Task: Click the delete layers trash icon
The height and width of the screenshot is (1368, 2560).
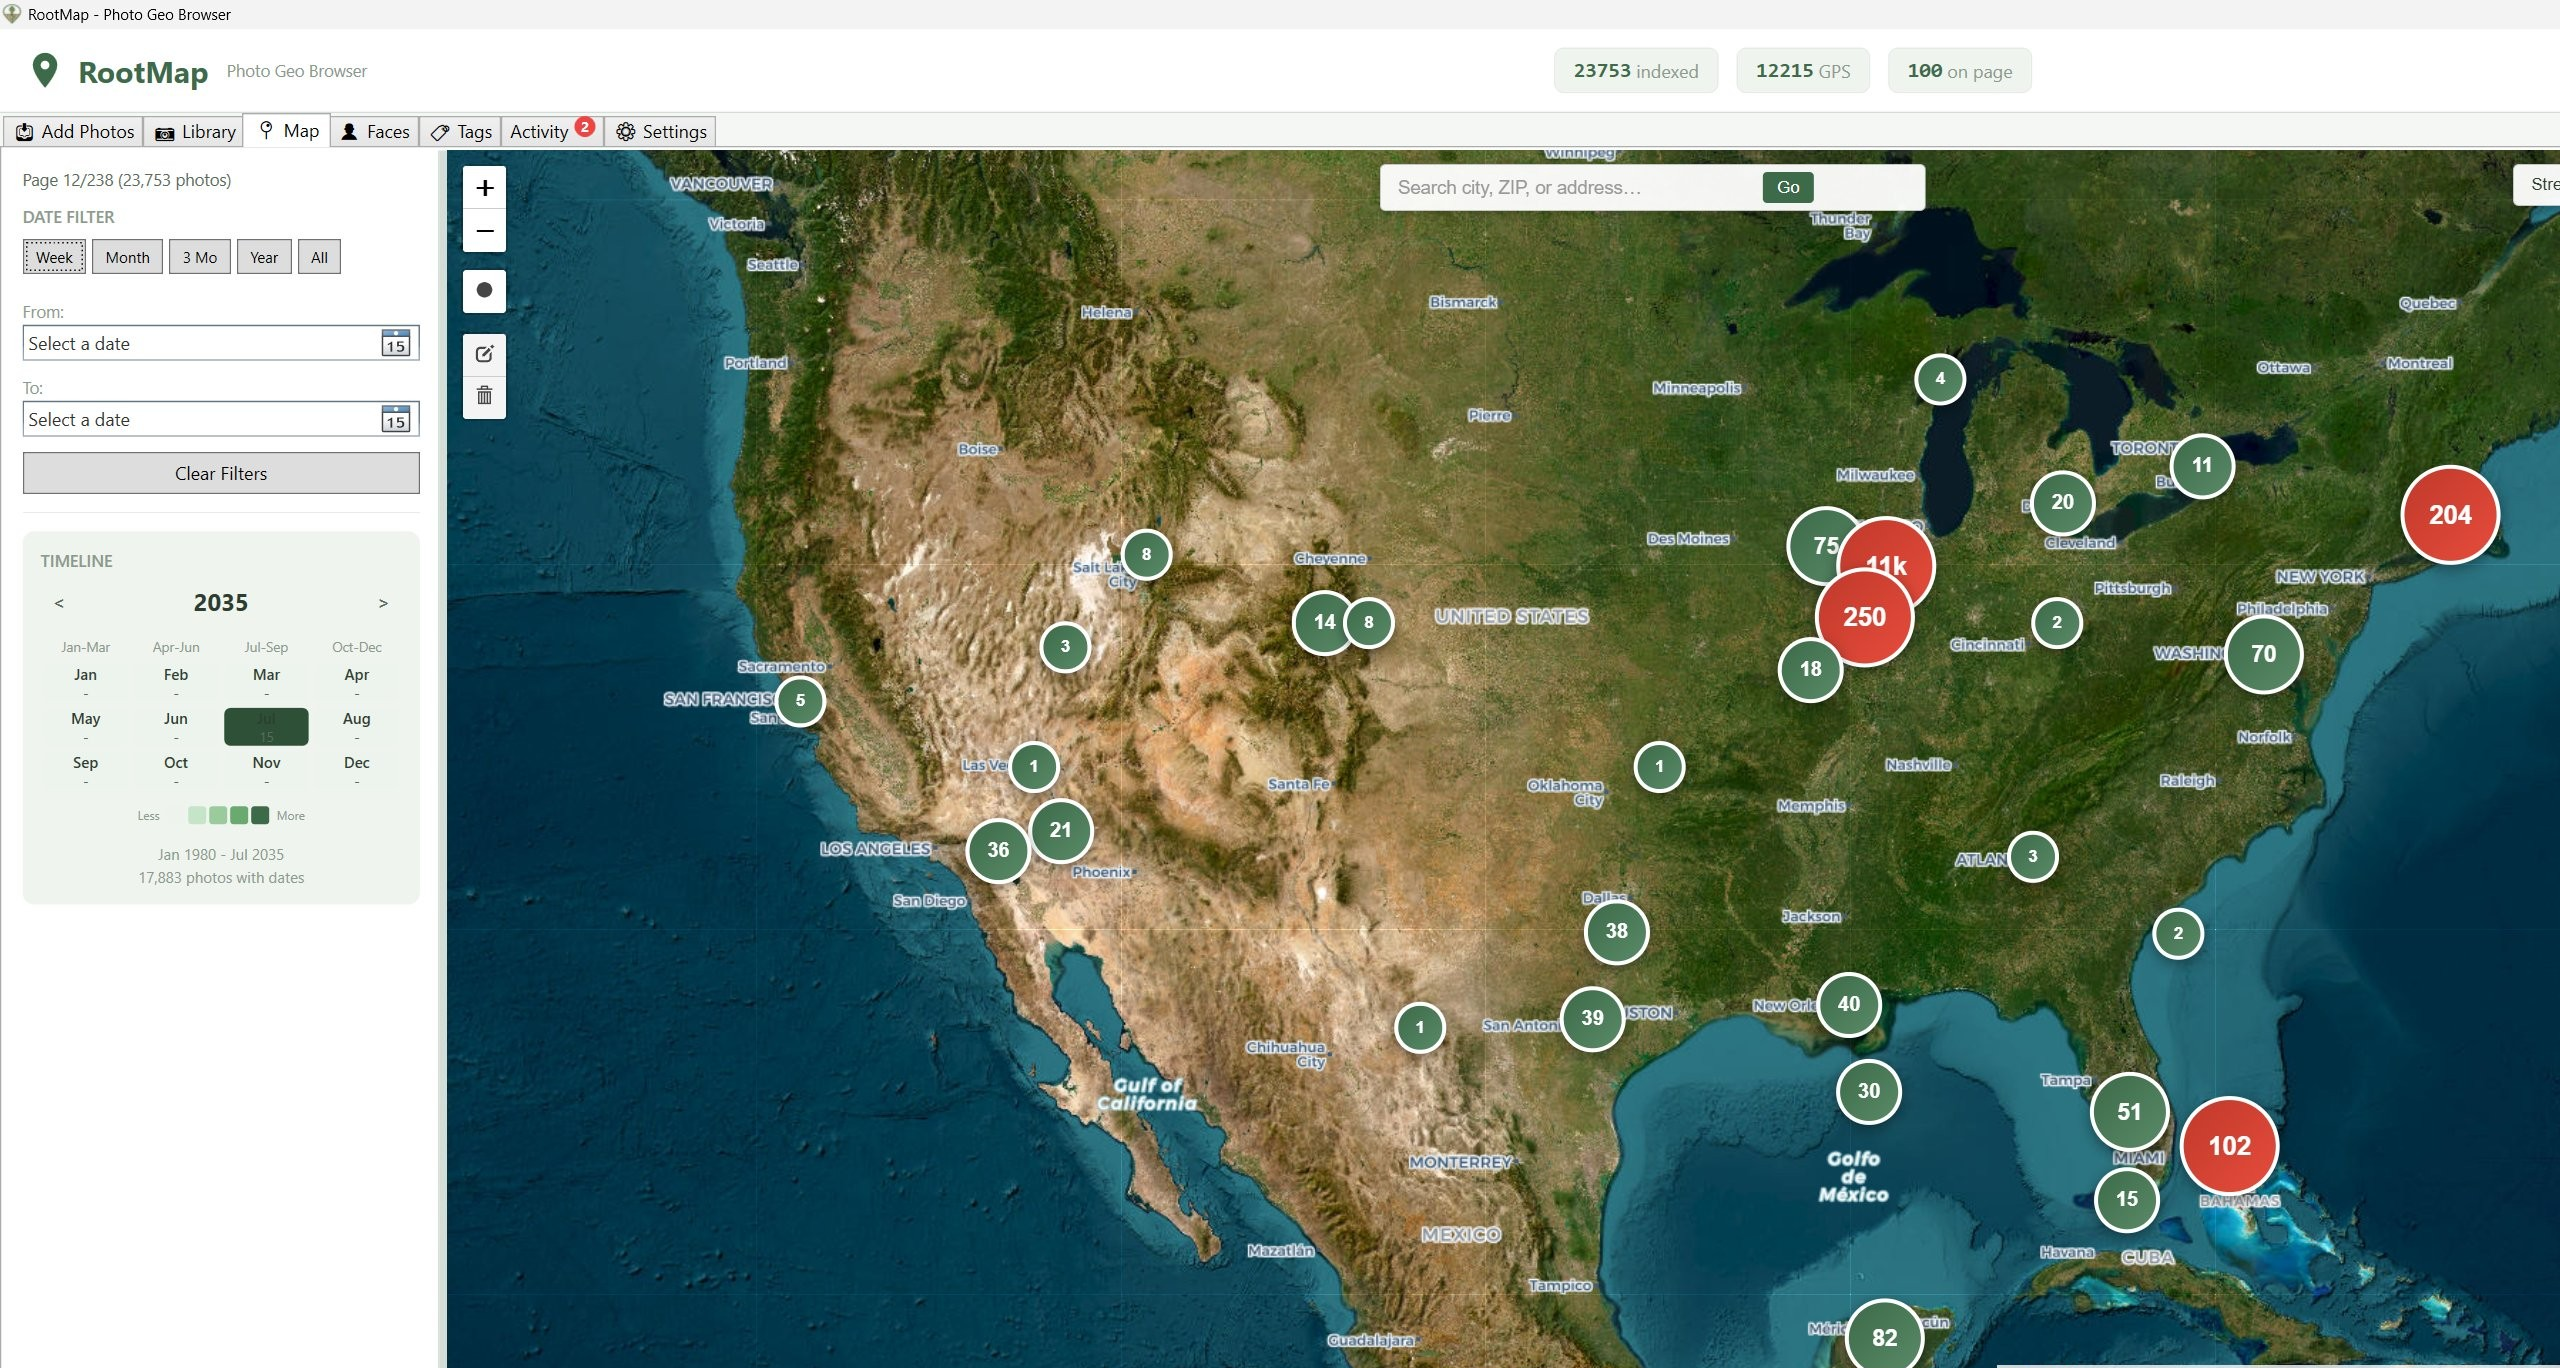Action: (x=485, y=396)
